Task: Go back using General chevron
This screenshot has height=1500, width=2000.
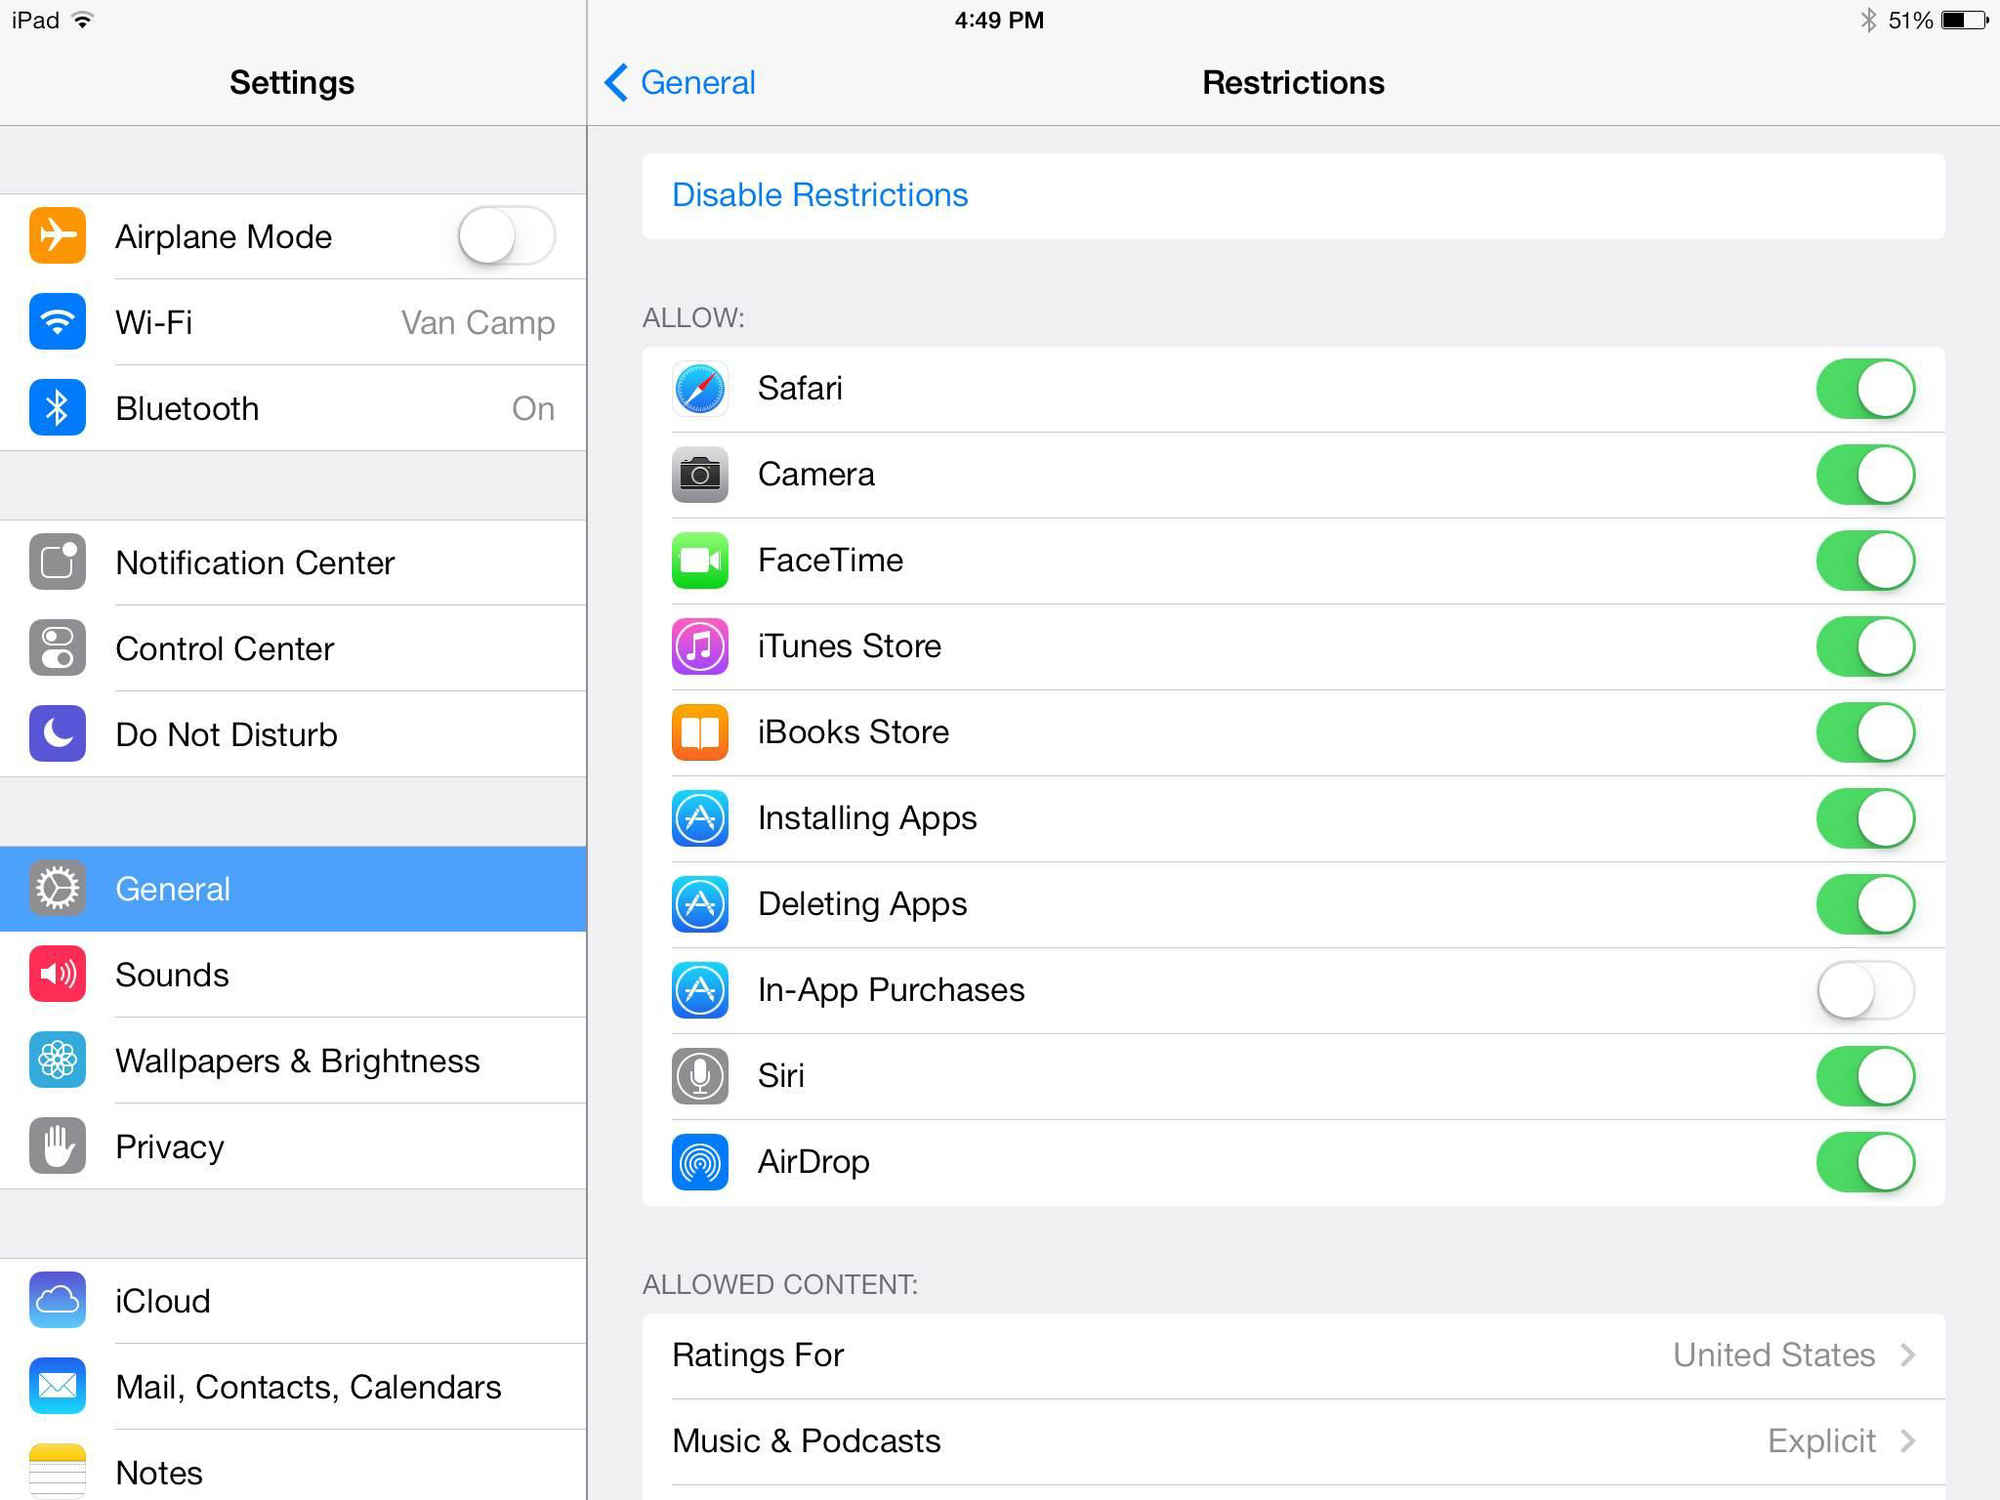Action: pos(680,83)
